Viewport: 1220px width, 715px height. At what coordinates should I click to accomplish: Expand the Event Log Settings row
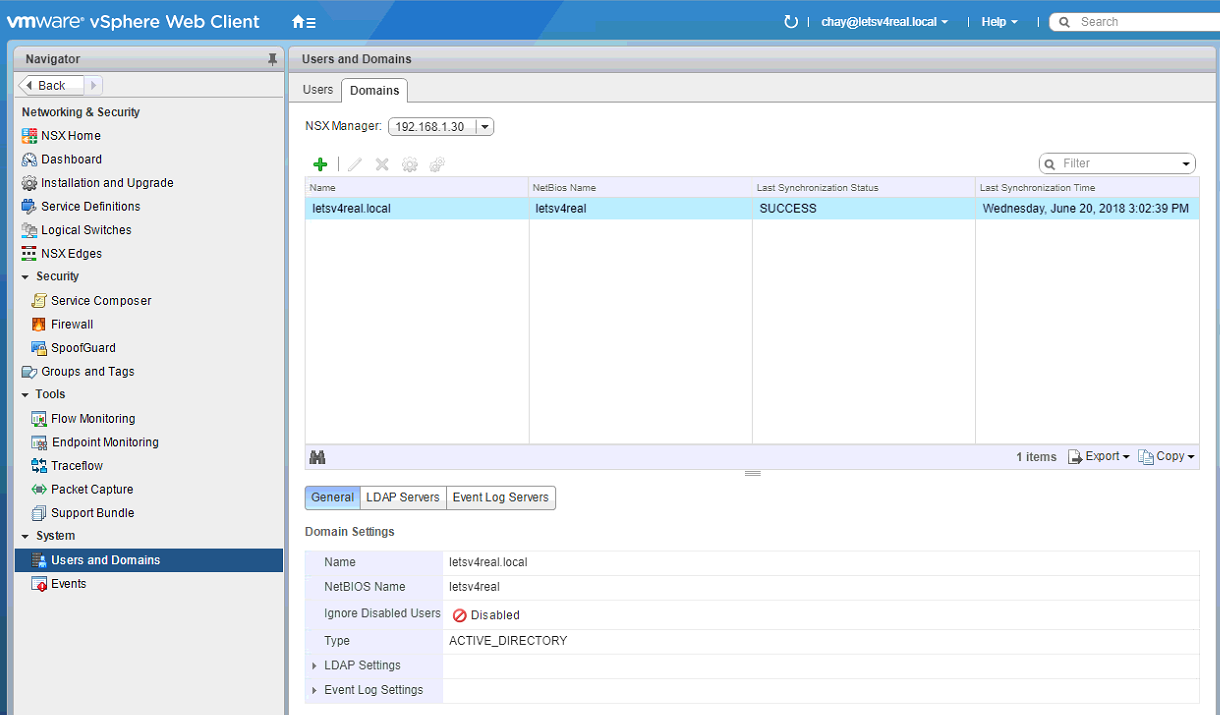[x=315, y=691]
